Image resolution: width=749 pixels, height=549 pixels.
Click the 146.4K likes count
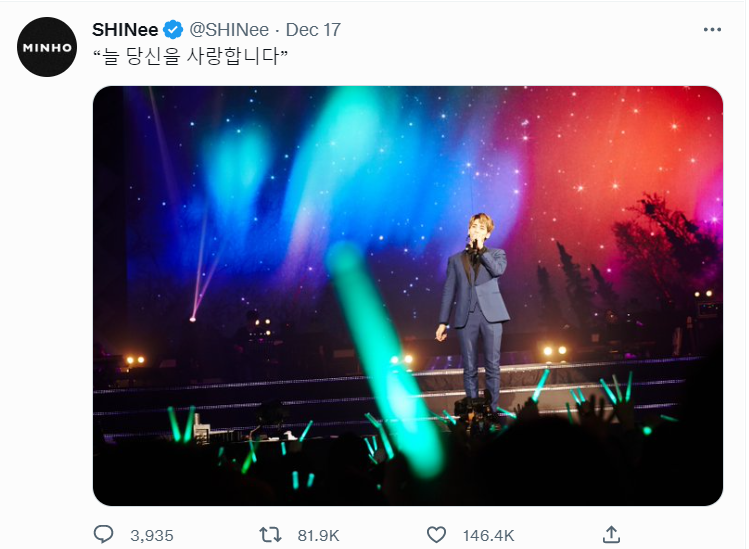488,535
